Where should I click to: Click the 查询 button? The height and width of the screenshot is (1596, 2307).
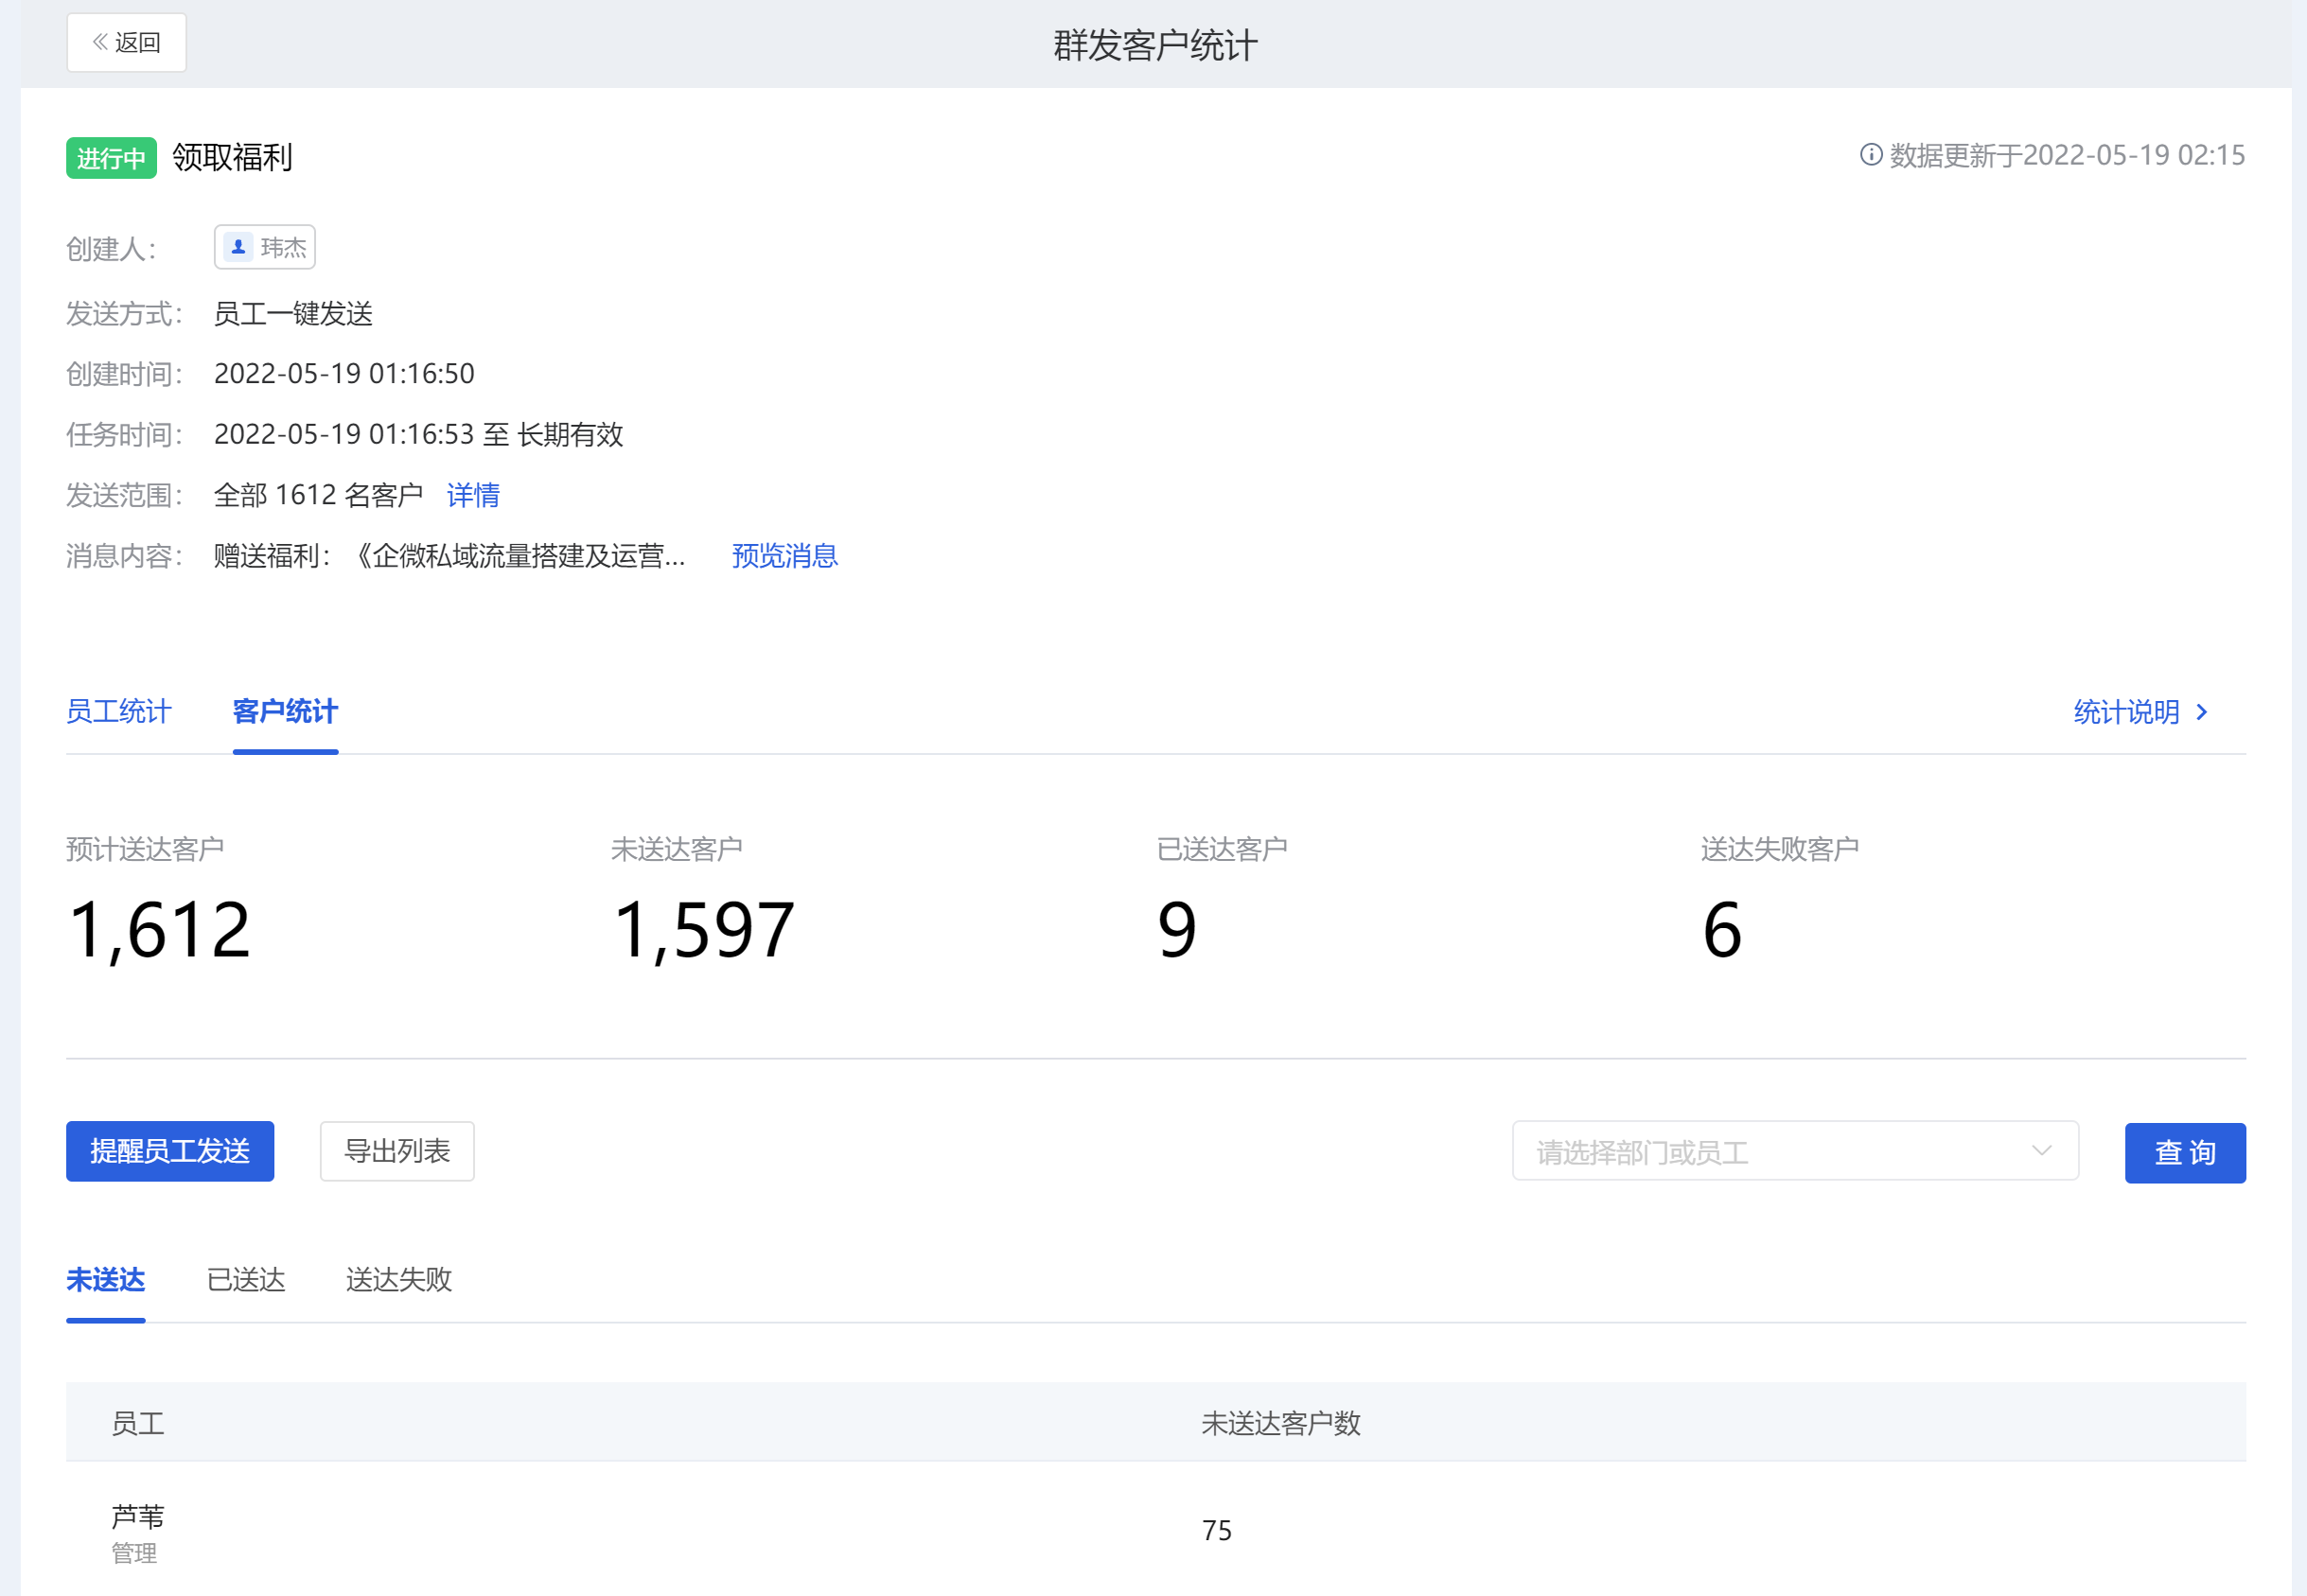[2185, 1153]
